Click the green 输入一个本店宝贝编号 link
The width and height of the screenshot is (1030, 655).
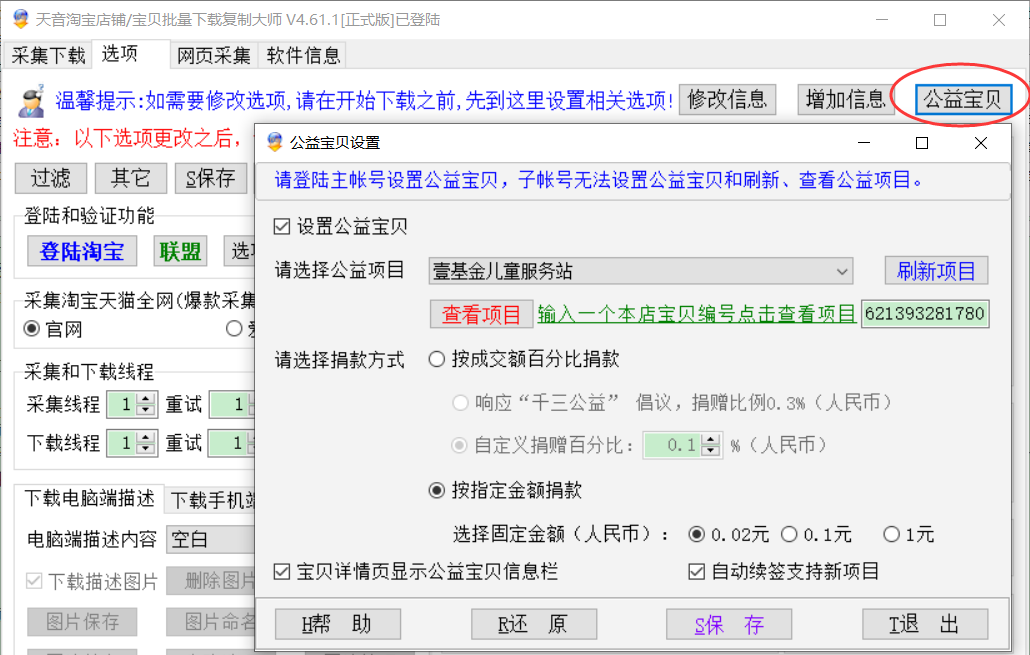[x=696, y=314]
